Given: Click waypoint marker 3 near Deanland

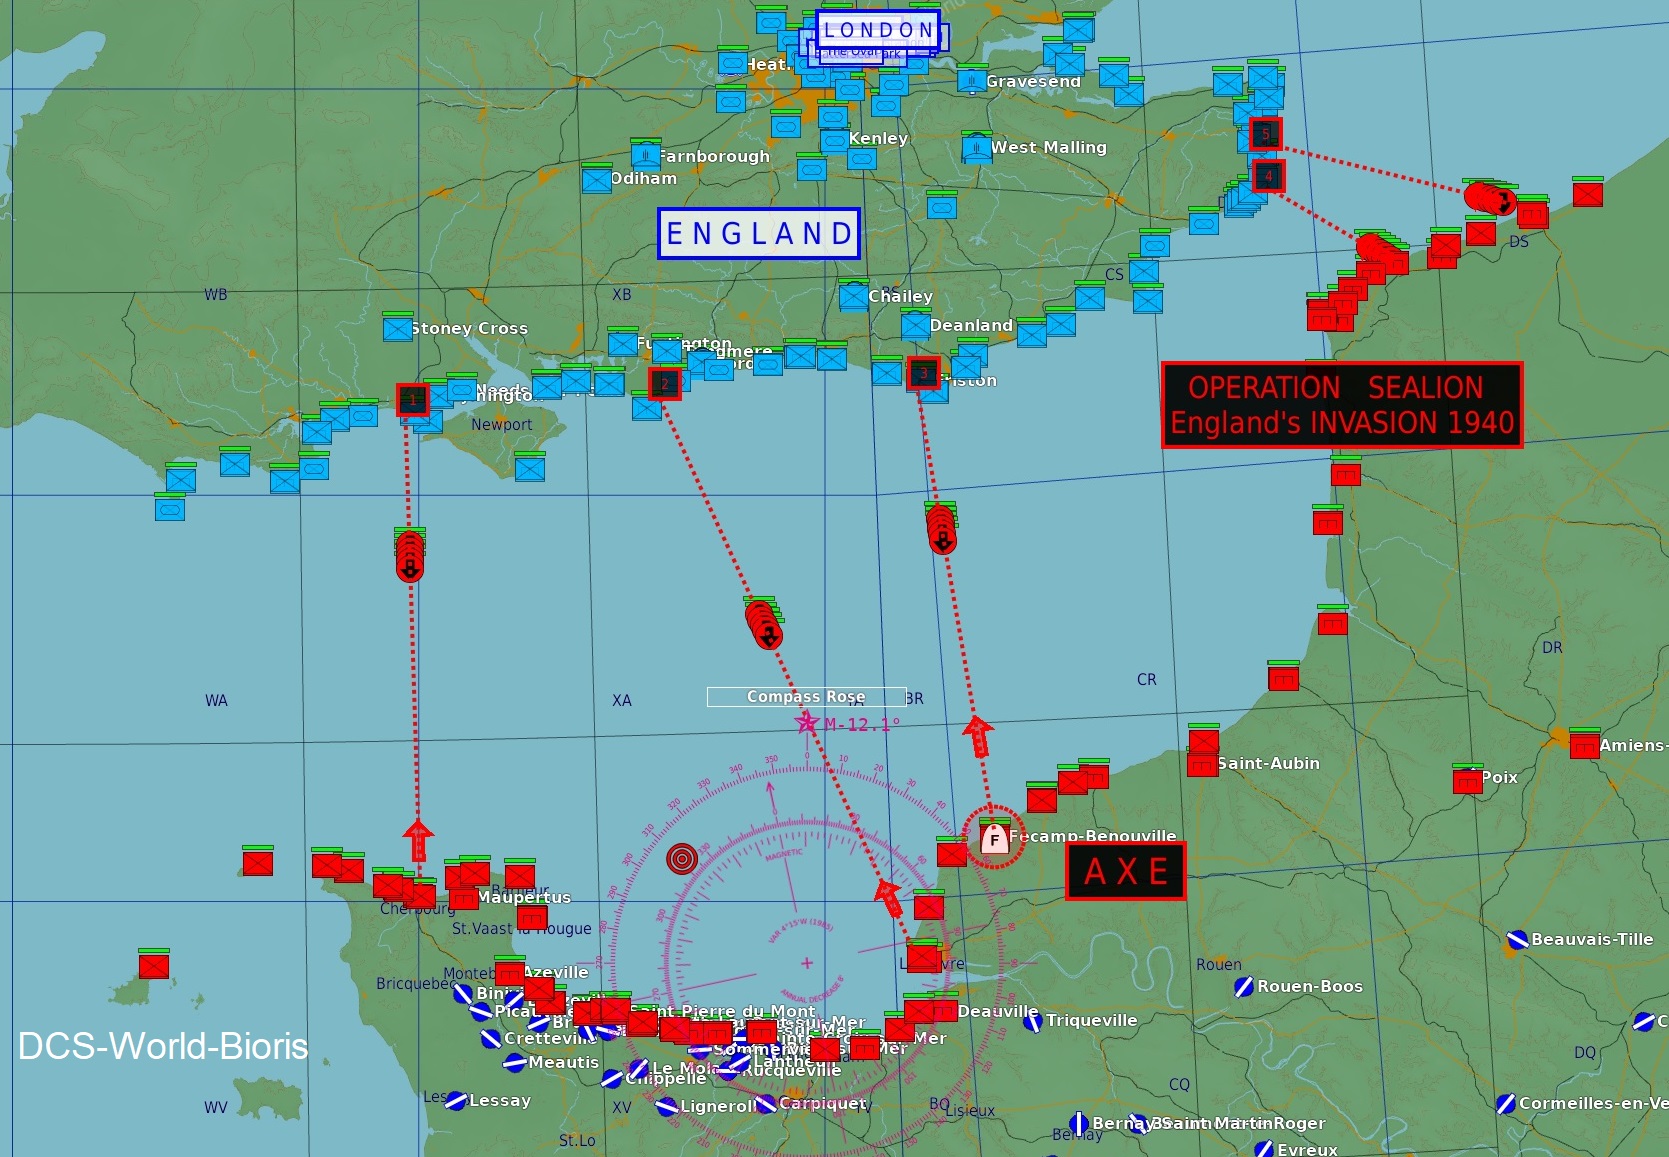Looking at the screenshot, I should pos(923,373).
